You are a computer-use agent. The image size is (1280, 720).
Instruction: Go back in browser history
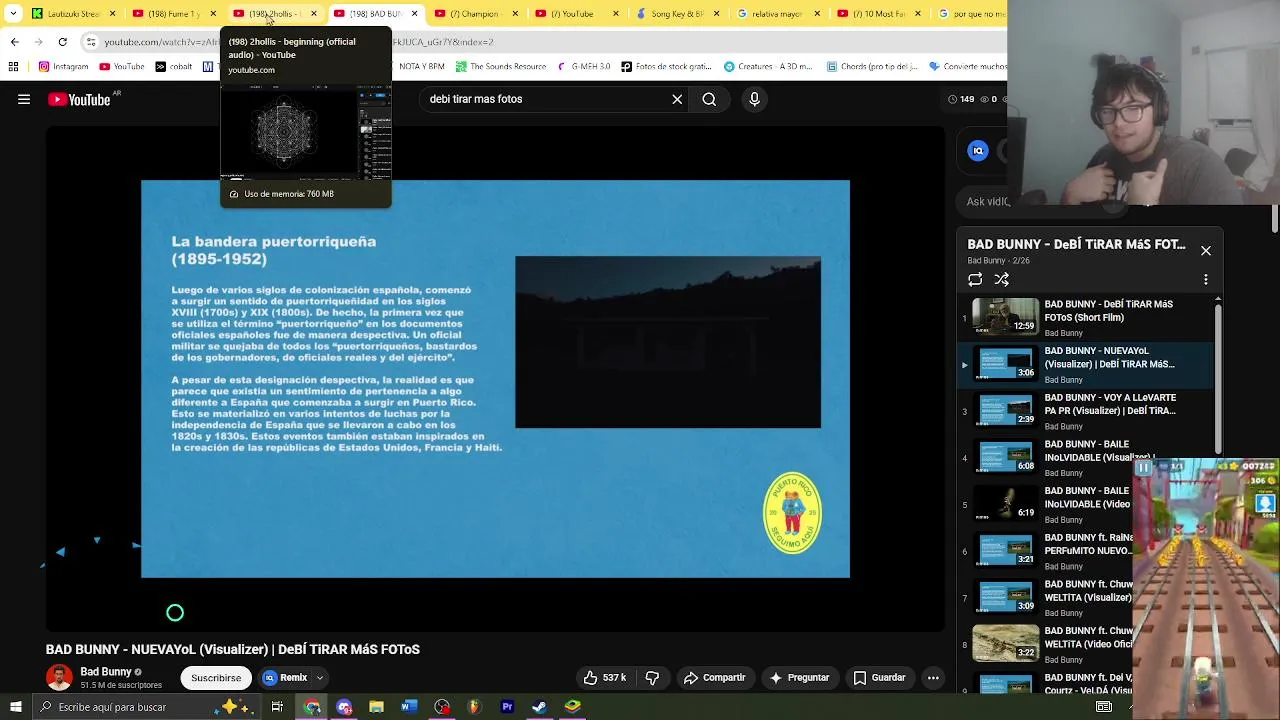point(14,42)
